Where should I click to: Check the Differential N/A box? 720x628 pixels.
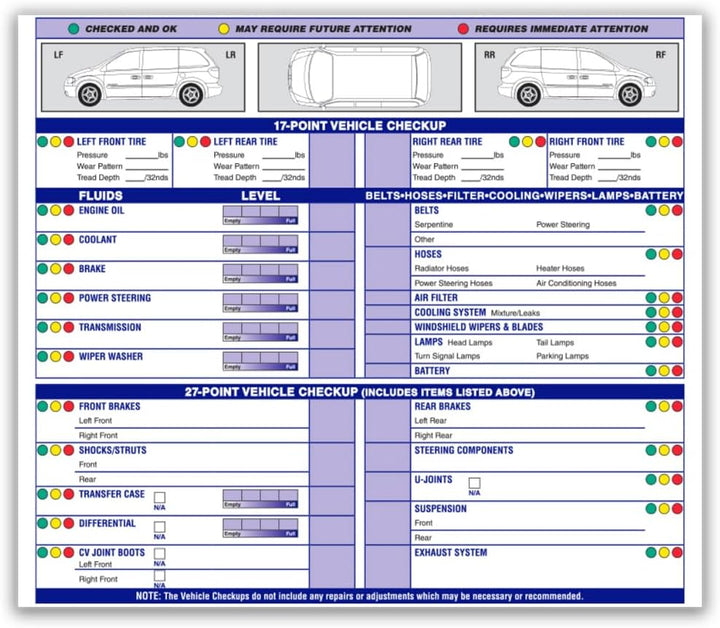[x=159, y=526]
